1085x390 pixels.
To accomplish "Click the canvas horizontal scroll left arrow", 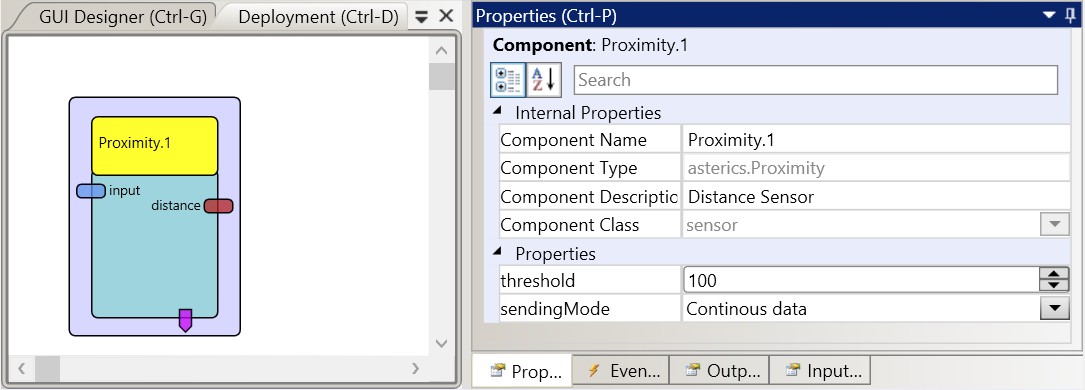I will click(22, 369).
